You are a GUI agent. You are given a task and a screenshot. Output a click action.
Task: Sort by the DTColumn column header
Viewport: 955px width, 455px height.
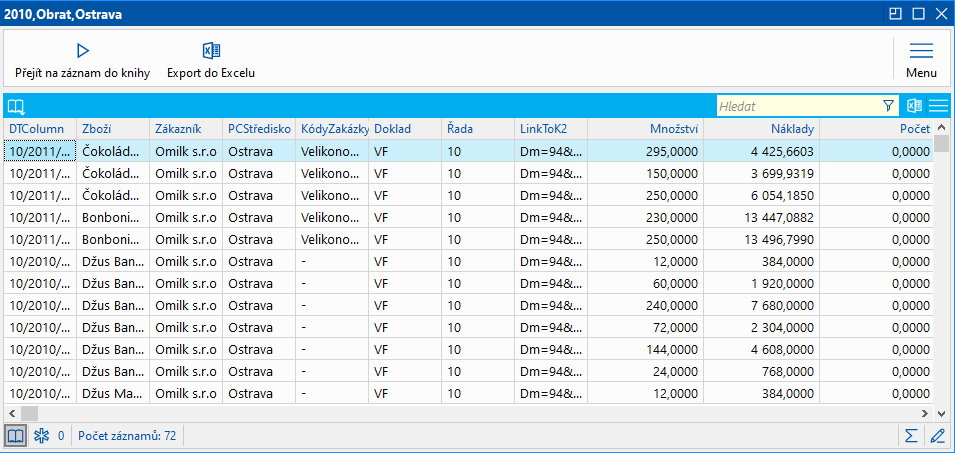40,129
